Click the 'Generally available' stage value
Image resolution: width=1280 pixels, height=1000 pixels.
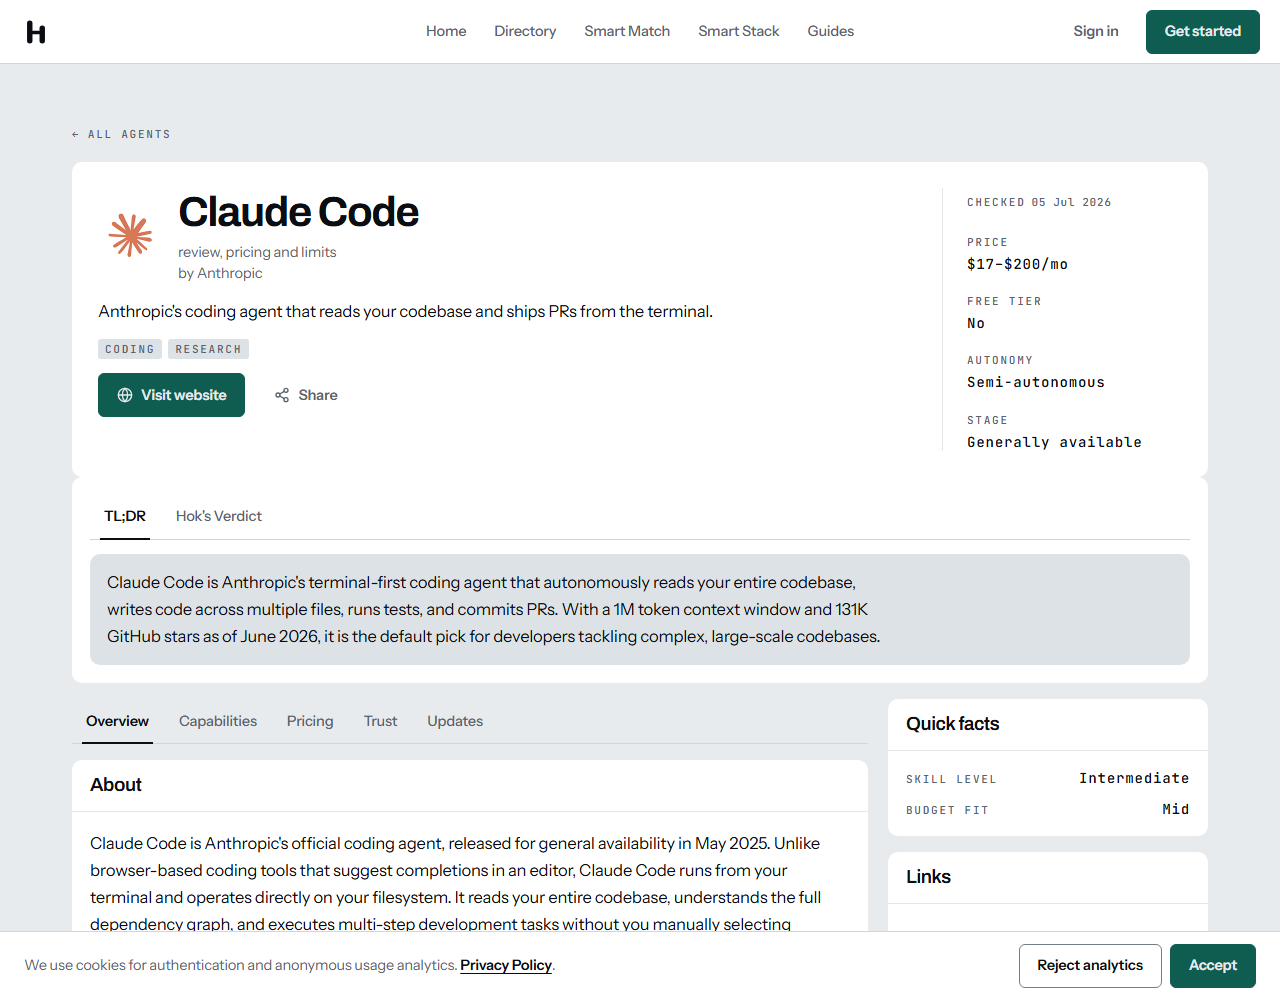click(1054, 442)
